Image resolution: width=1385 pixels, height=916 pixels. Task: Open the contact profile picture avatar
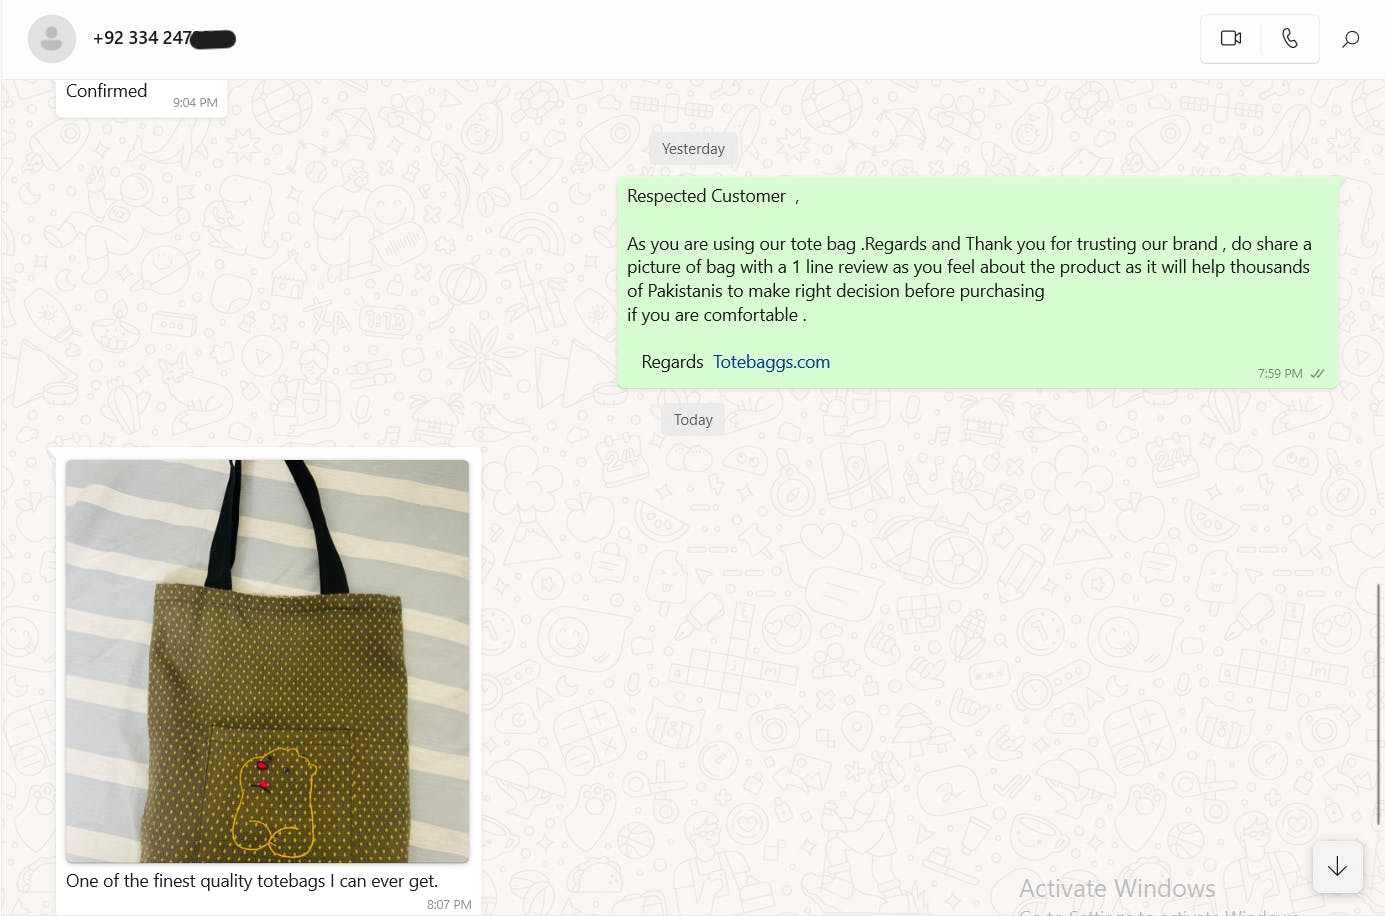[52, 39]
